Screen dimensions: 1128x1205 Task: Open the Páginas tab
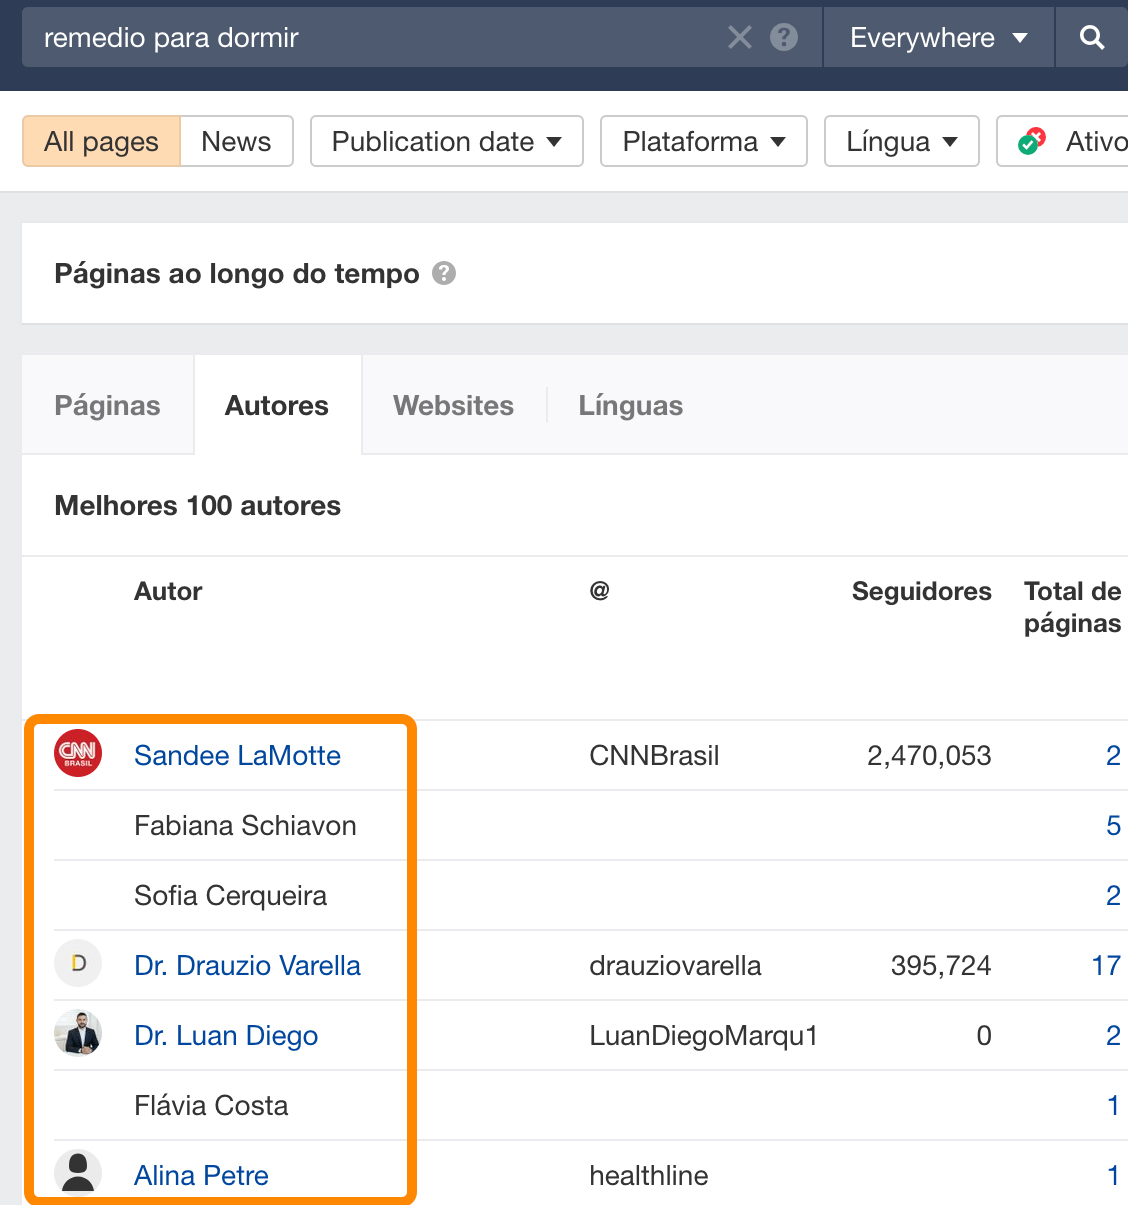107,405
